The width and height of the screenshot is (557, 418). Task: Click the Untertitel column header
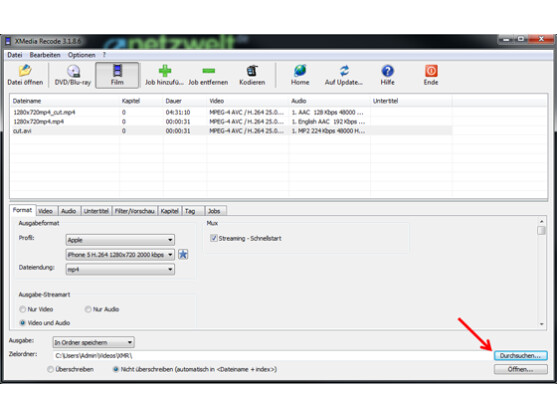[x=411, y=101]
